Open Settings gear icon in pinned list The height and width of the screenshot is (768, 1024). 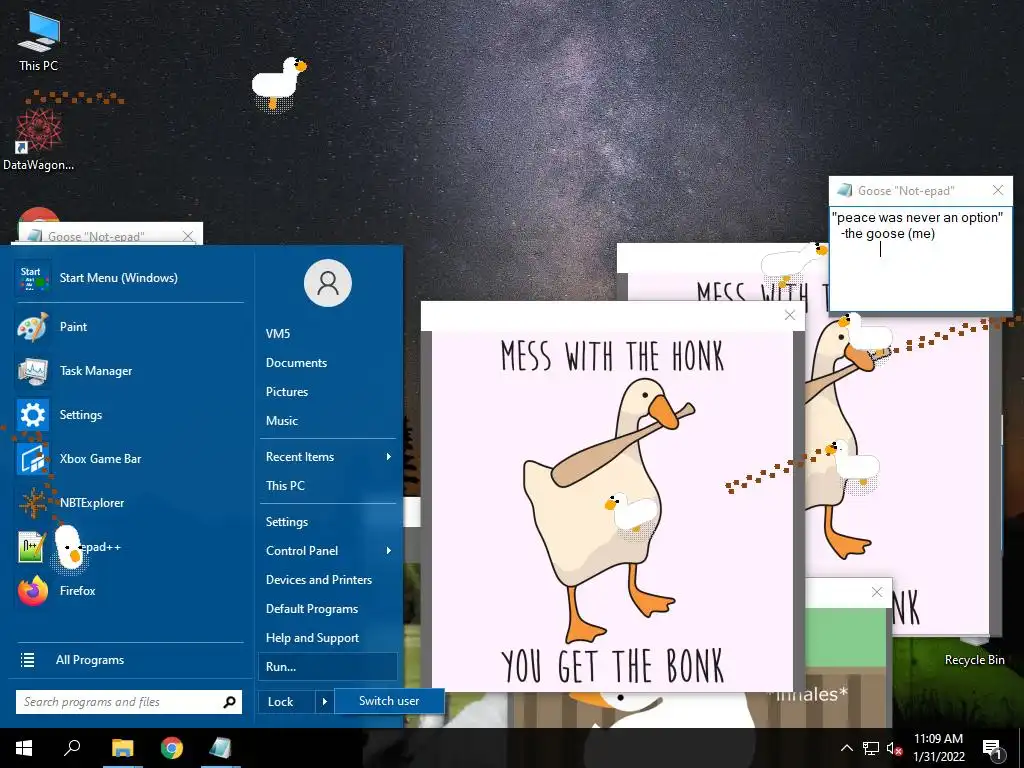click(33, 415)
